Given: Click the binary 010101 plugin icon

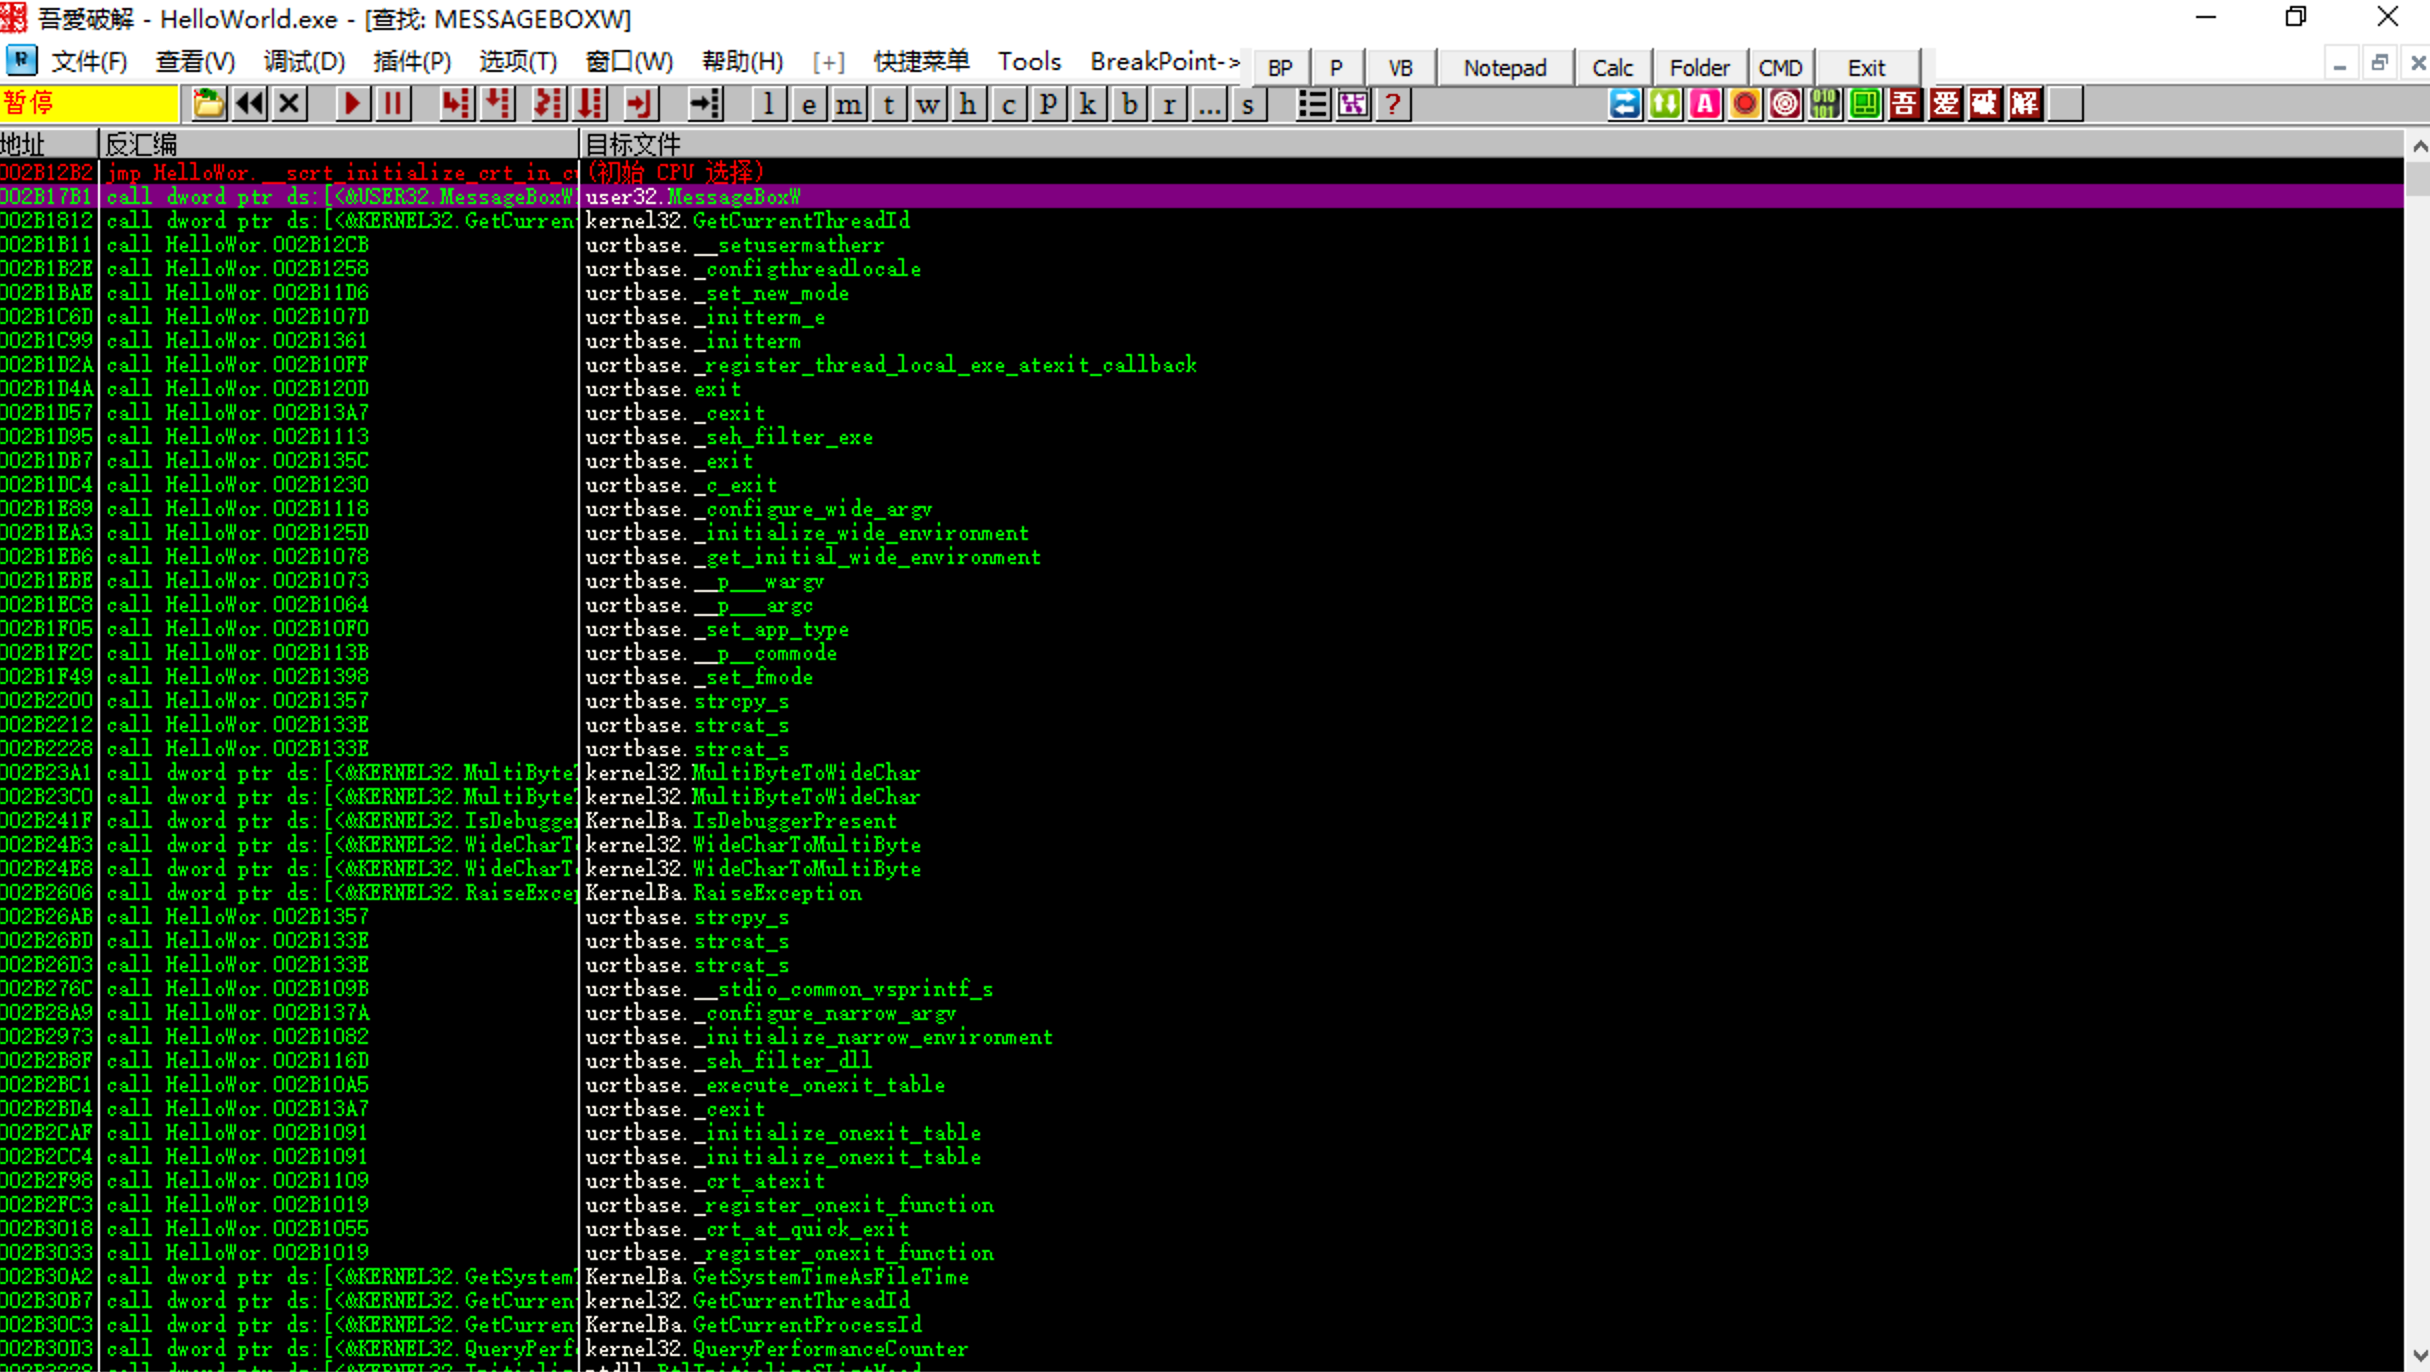Looking at the screenshot, I should (x=1825, y=104).
